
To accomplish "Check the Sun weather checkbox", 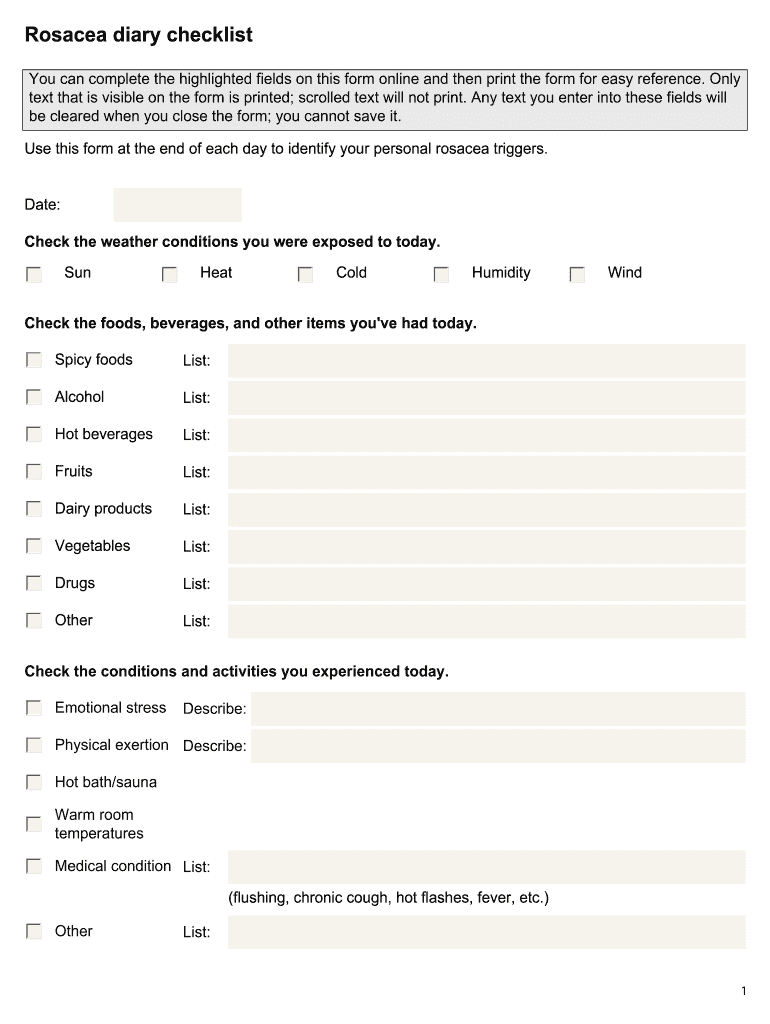I will pos(34,274).
